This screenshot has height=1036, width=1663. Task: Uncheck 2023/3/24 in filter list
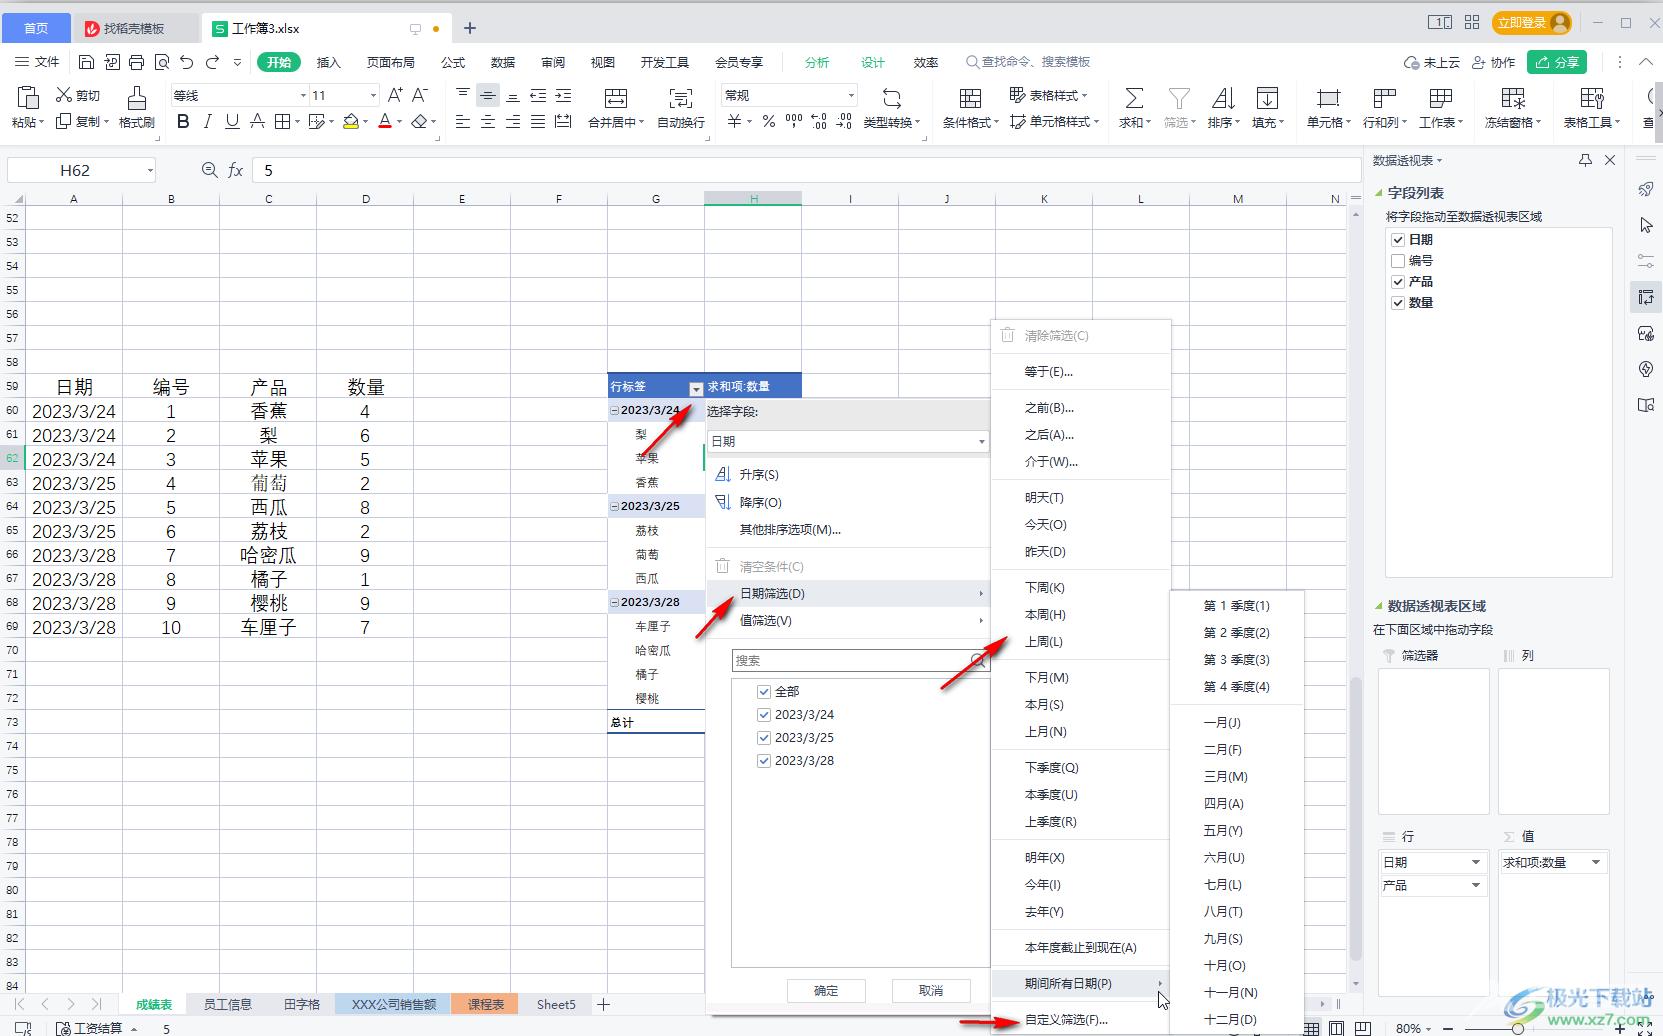[764, 714]
